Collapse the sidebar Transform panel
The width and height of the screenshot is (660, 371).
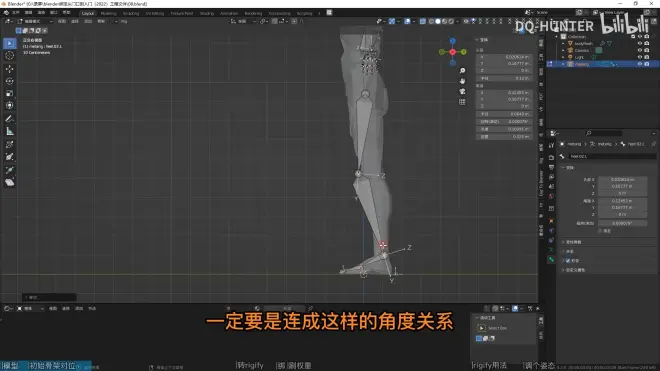pyautogui.click(x=477, y=40)
